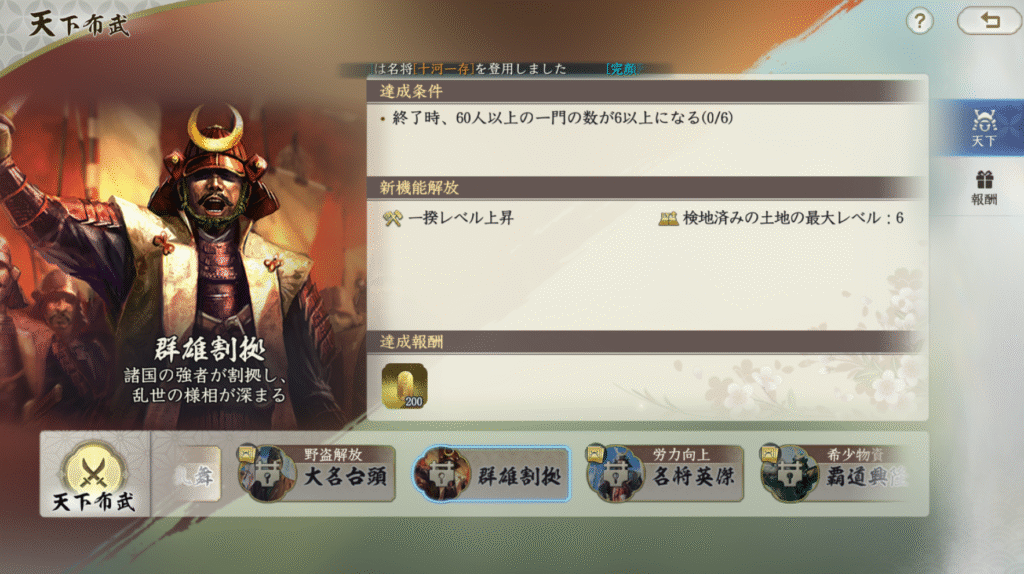Screen dimensions: 1024x574
Task: Click the back arrow button
Action: tap(989, 21)
